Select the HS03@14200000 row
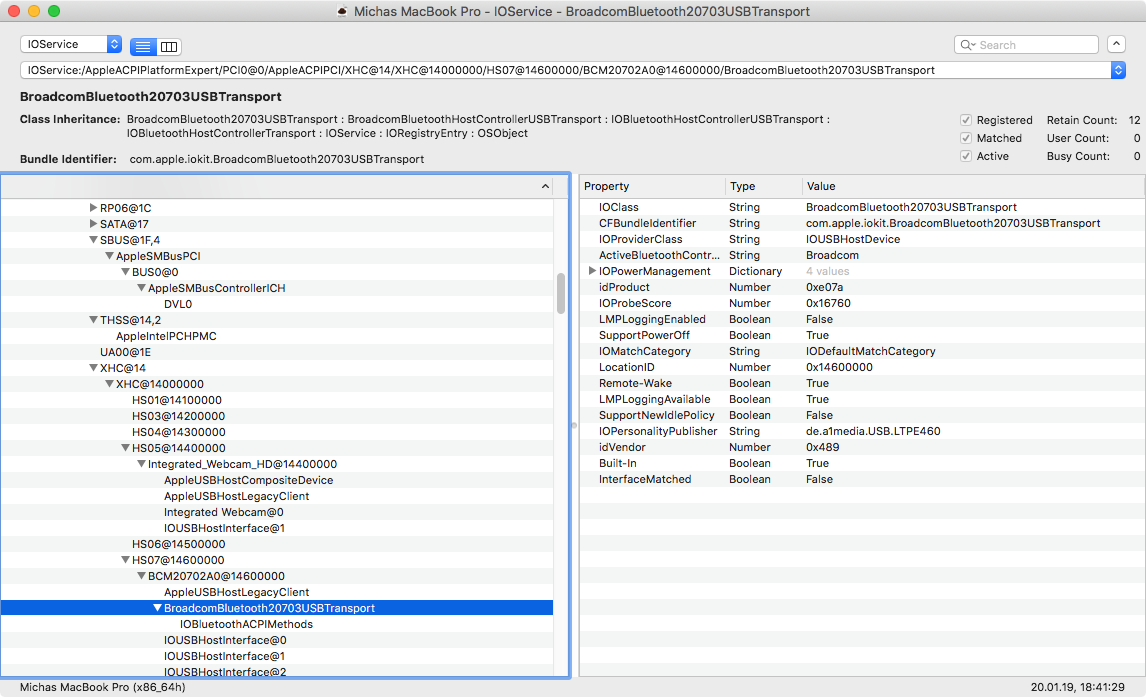 (x=277, y=416)
